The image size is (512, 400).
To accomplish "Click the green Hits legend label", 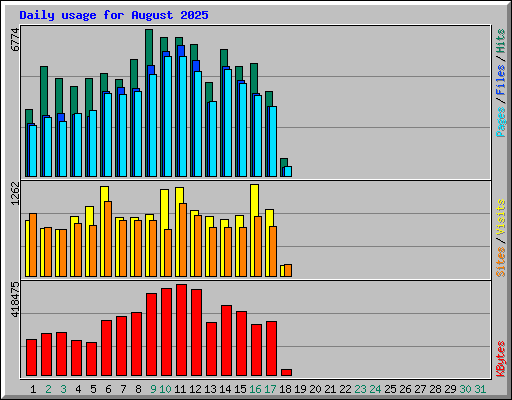I will pyautogui.click(x=501, y=41).
